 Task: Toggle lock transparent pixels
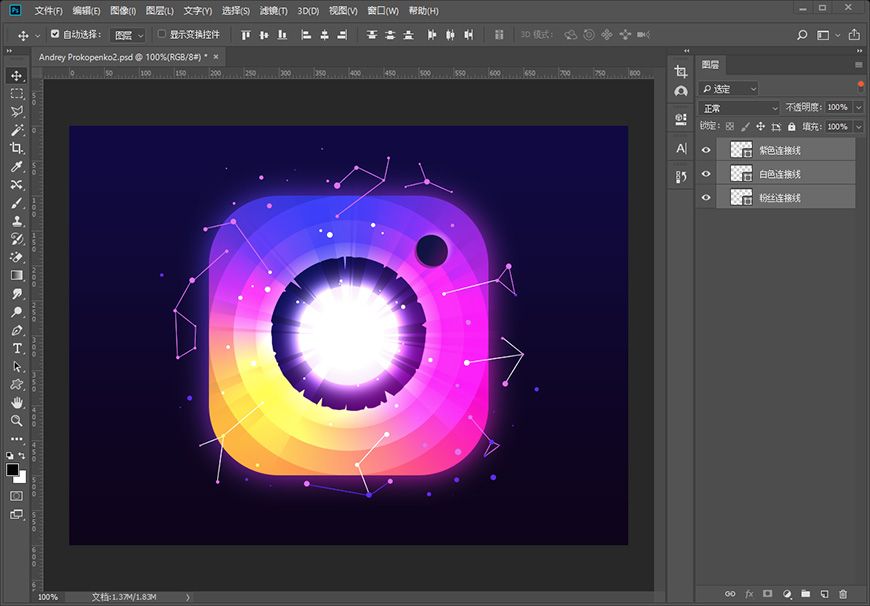[730, 127]
